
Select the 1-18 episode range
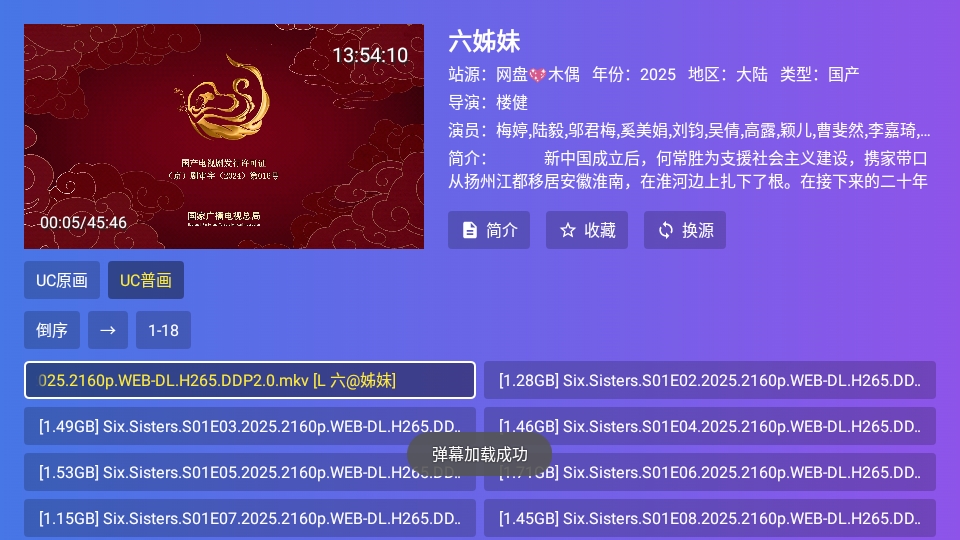point(163,330)
